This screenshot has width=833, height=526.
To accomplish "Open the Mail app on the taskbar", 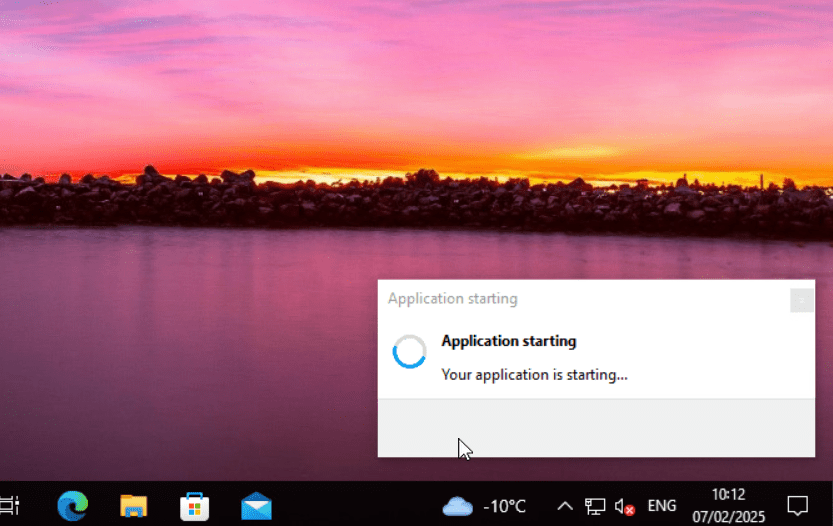I will (256, 505).
